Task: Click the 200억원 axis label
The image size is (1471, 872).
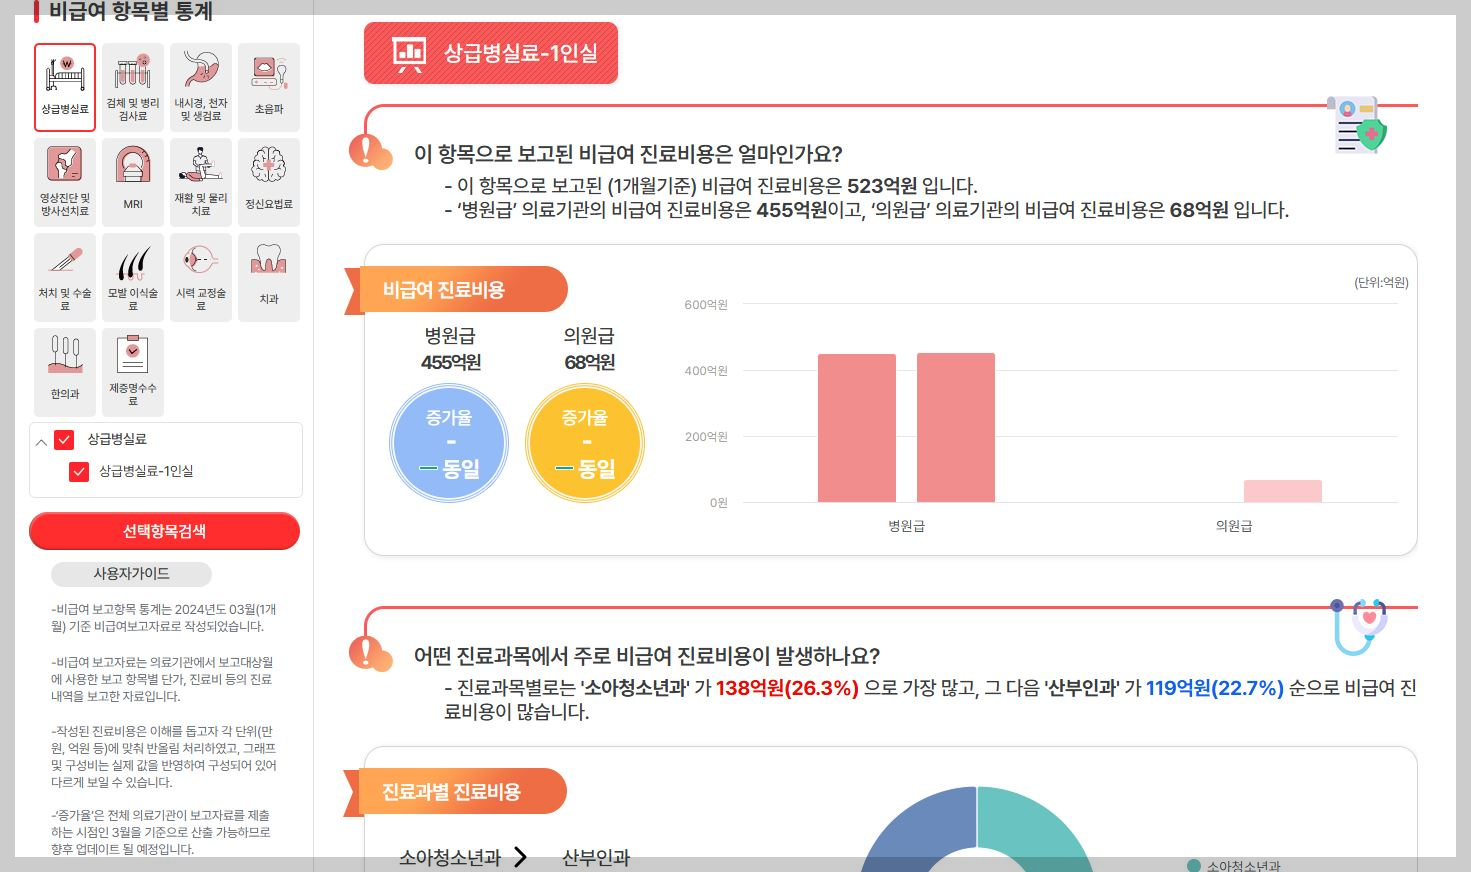Action: click(706, 437)
